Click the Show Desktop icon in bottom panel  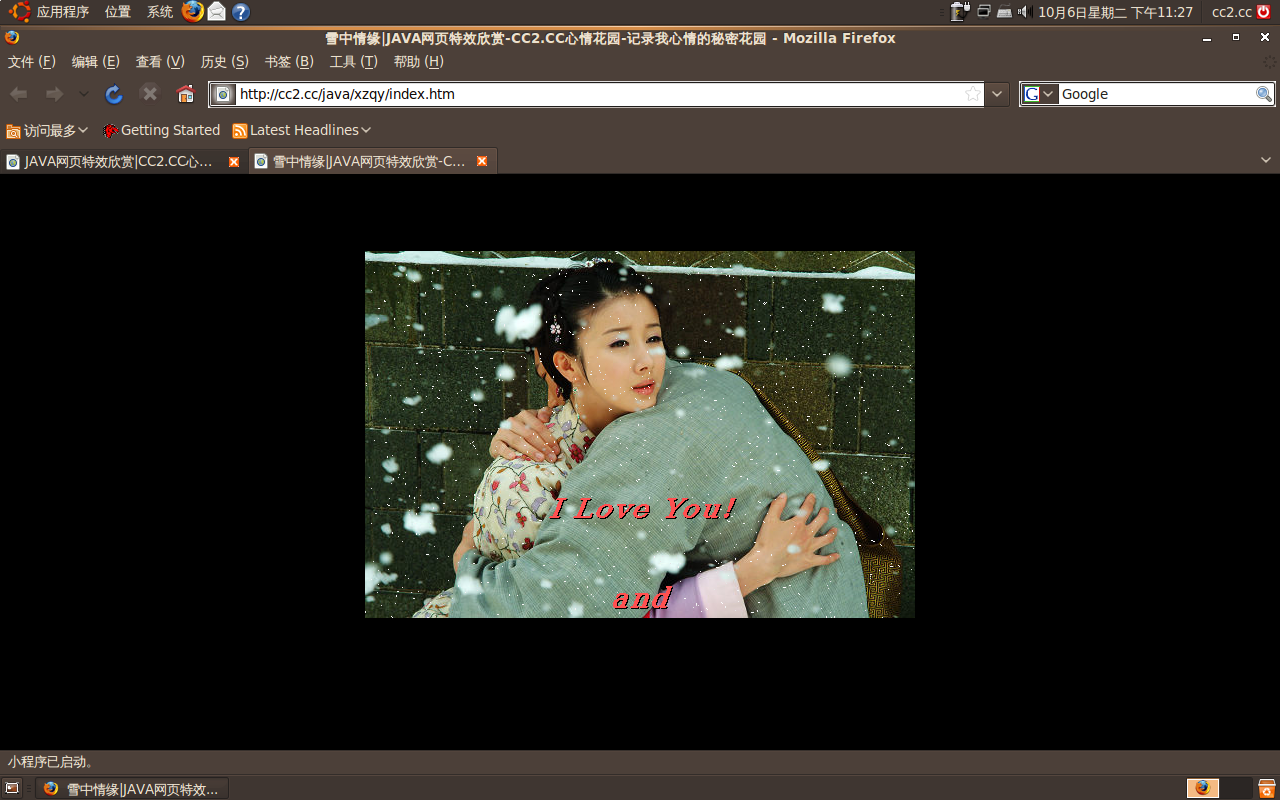tap(12, 788)
